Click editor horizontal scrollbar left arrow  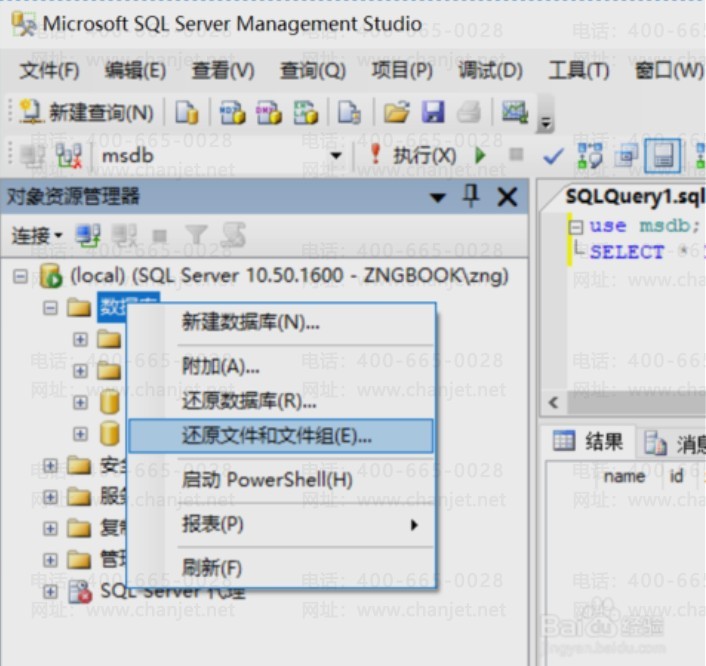point(554,402)
